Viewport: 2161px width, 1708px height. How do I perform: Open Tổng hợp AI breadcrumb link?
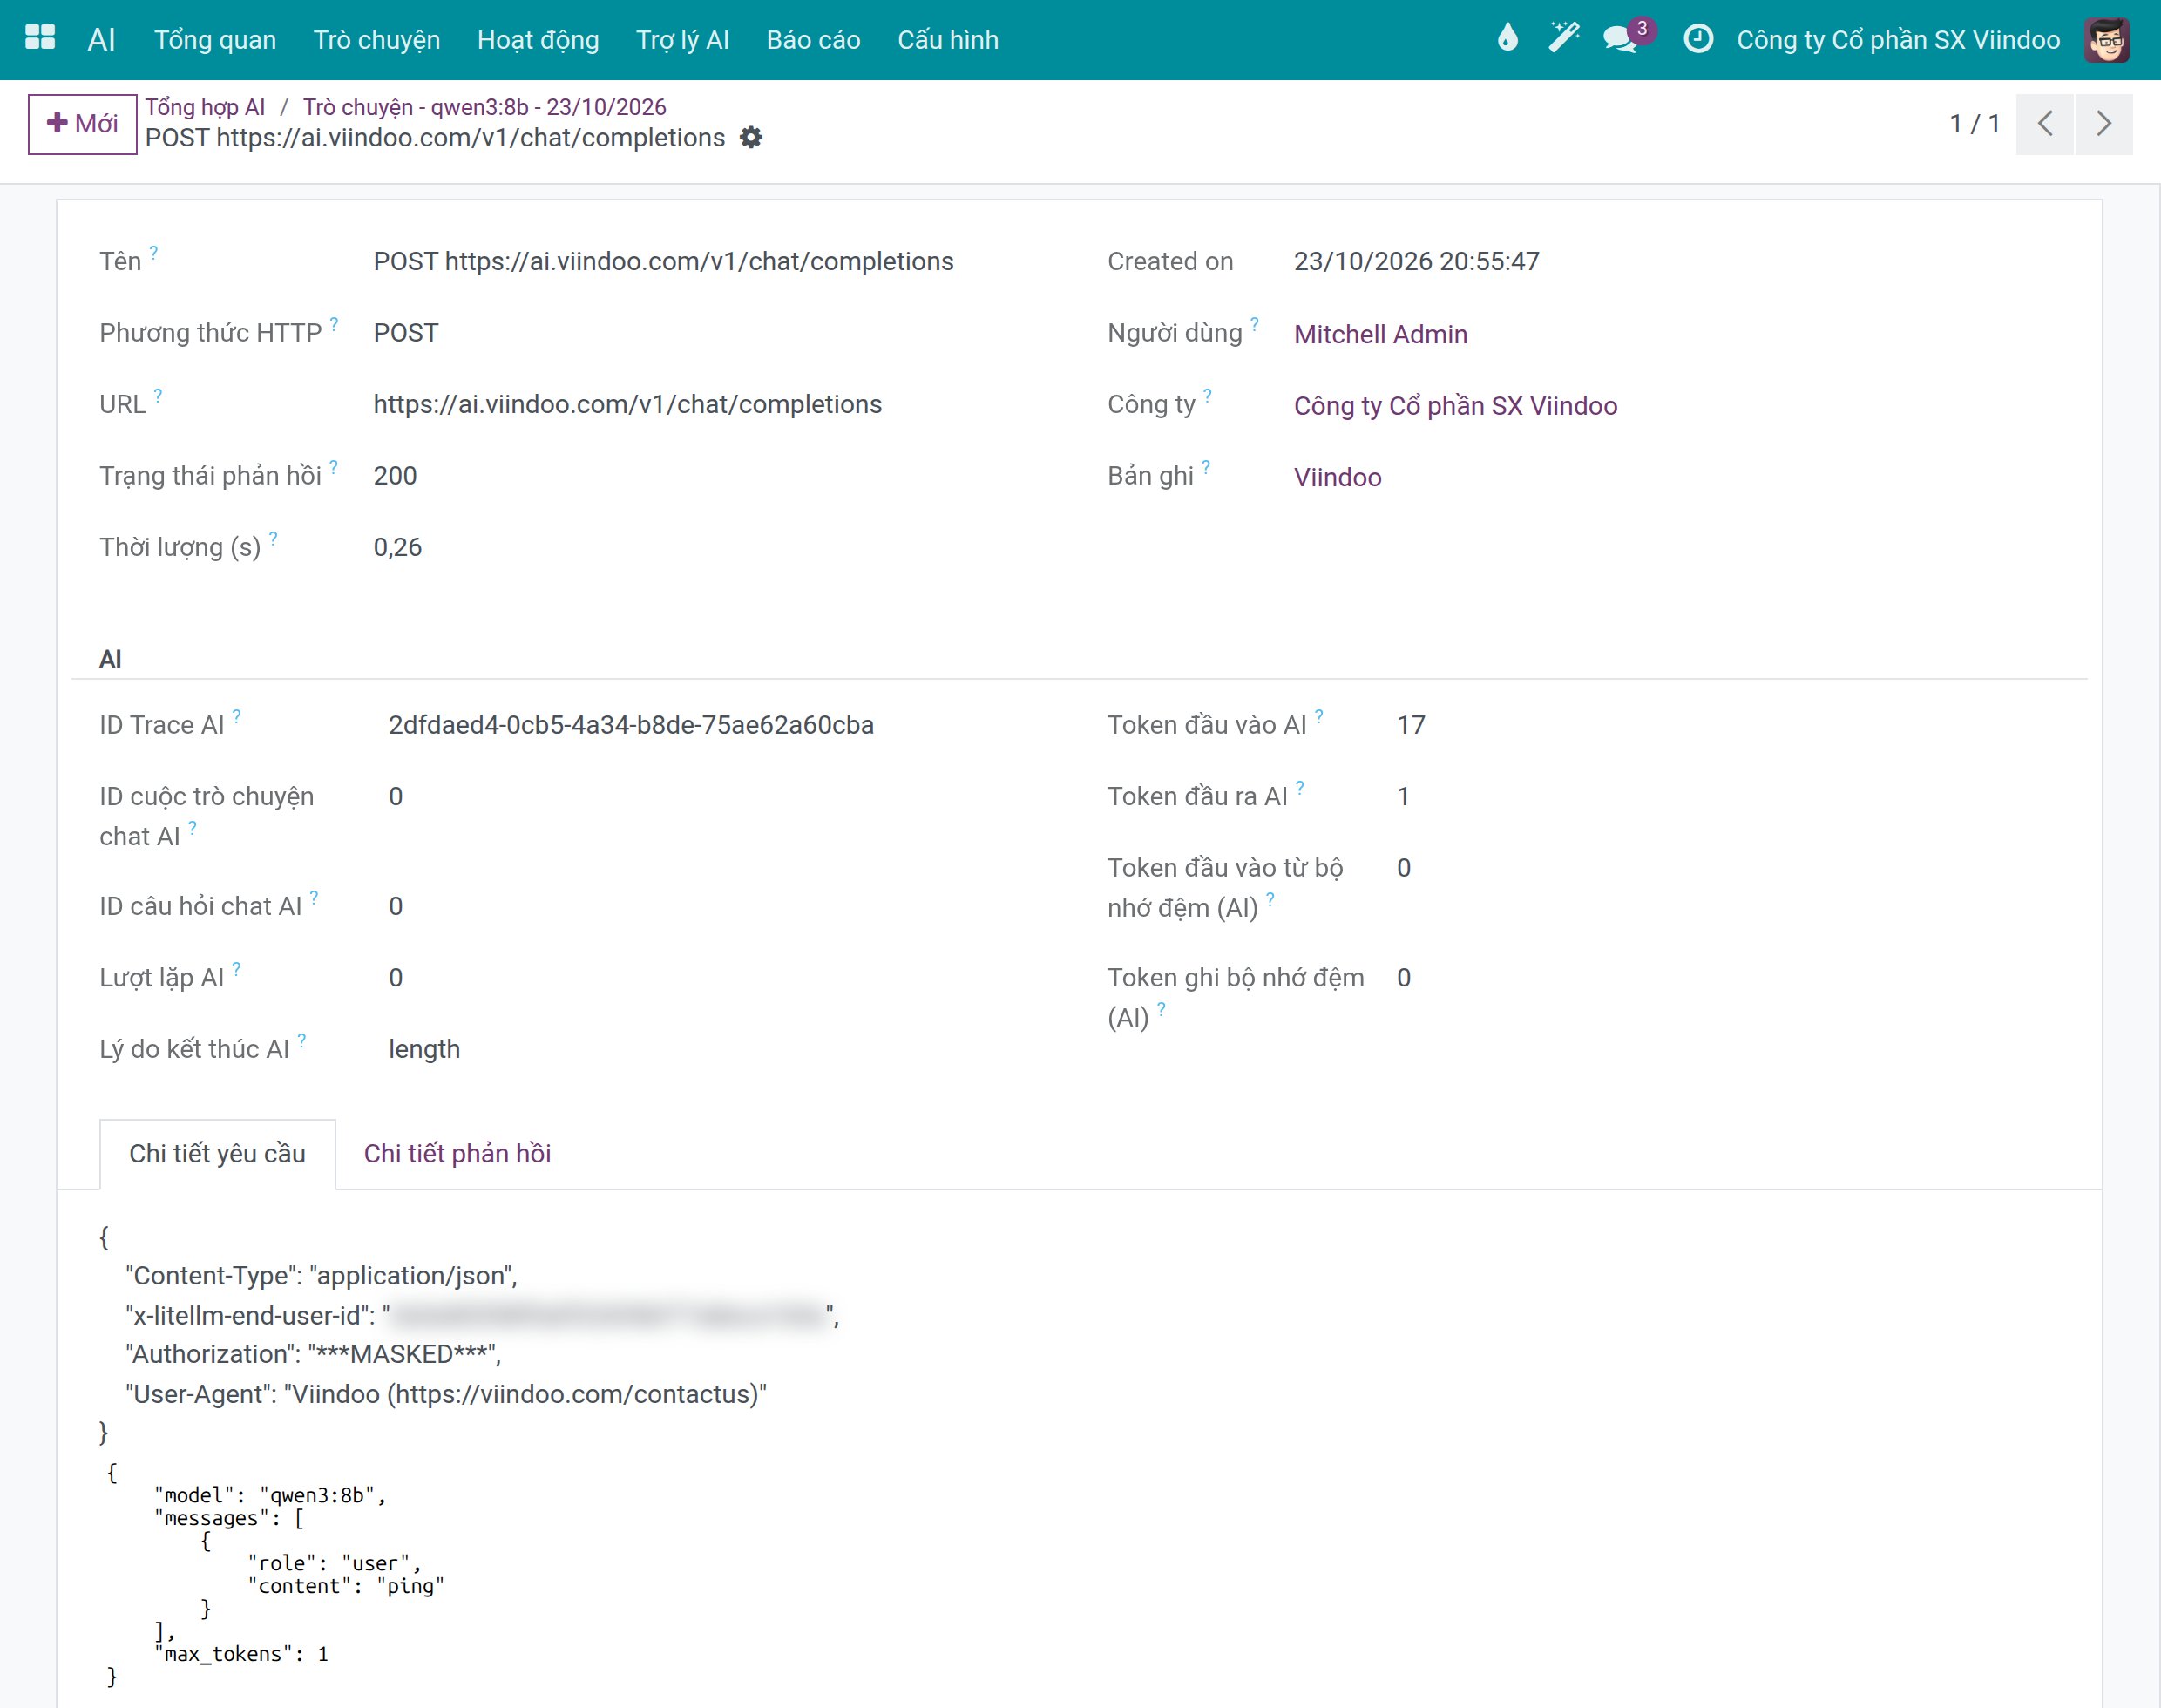[205, 107]
